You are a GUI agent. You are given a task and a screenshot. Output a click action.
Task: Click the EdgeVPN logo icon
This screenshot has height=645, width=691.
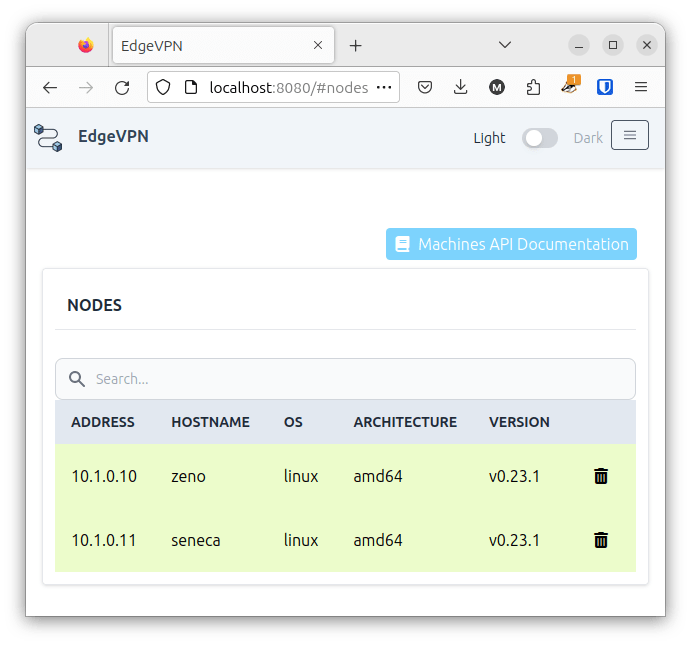coord(48,138)
